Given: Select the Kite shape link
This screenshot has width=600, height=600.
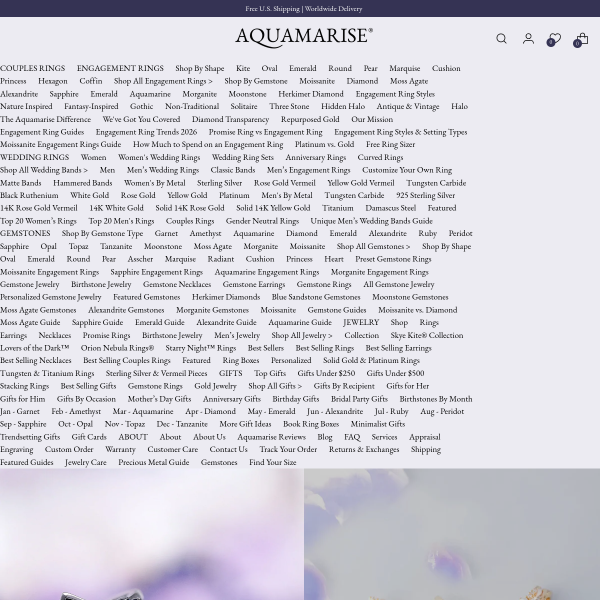Looking at the screenshot, I should (x=243, y=68).
